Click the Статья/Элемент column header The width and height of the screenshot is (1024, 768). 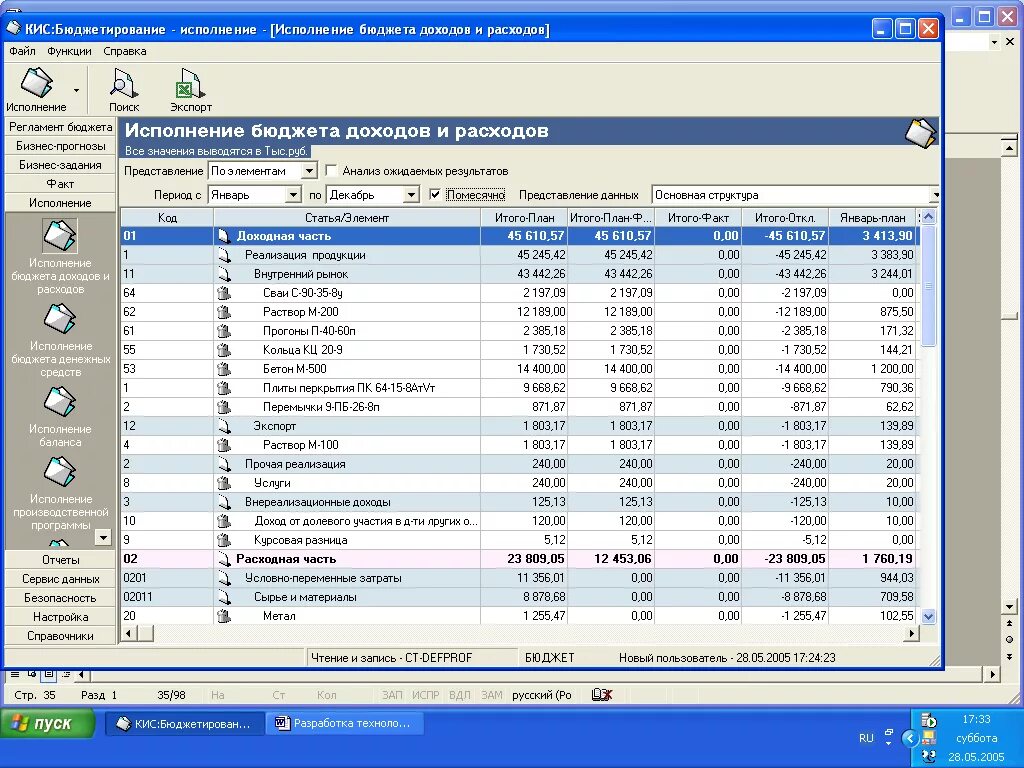[347, 217]
